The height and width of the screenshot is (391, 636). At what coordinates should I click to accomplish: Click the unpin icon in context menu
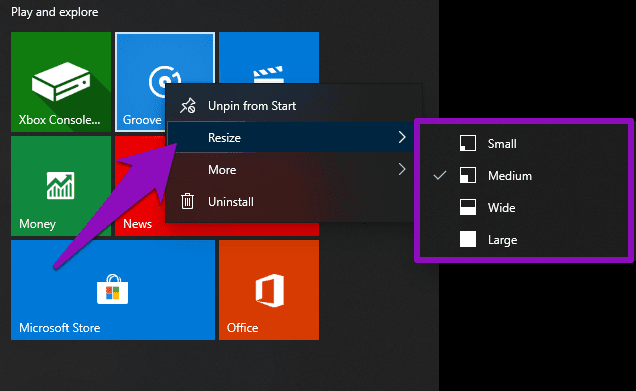(x=188, y=106)
